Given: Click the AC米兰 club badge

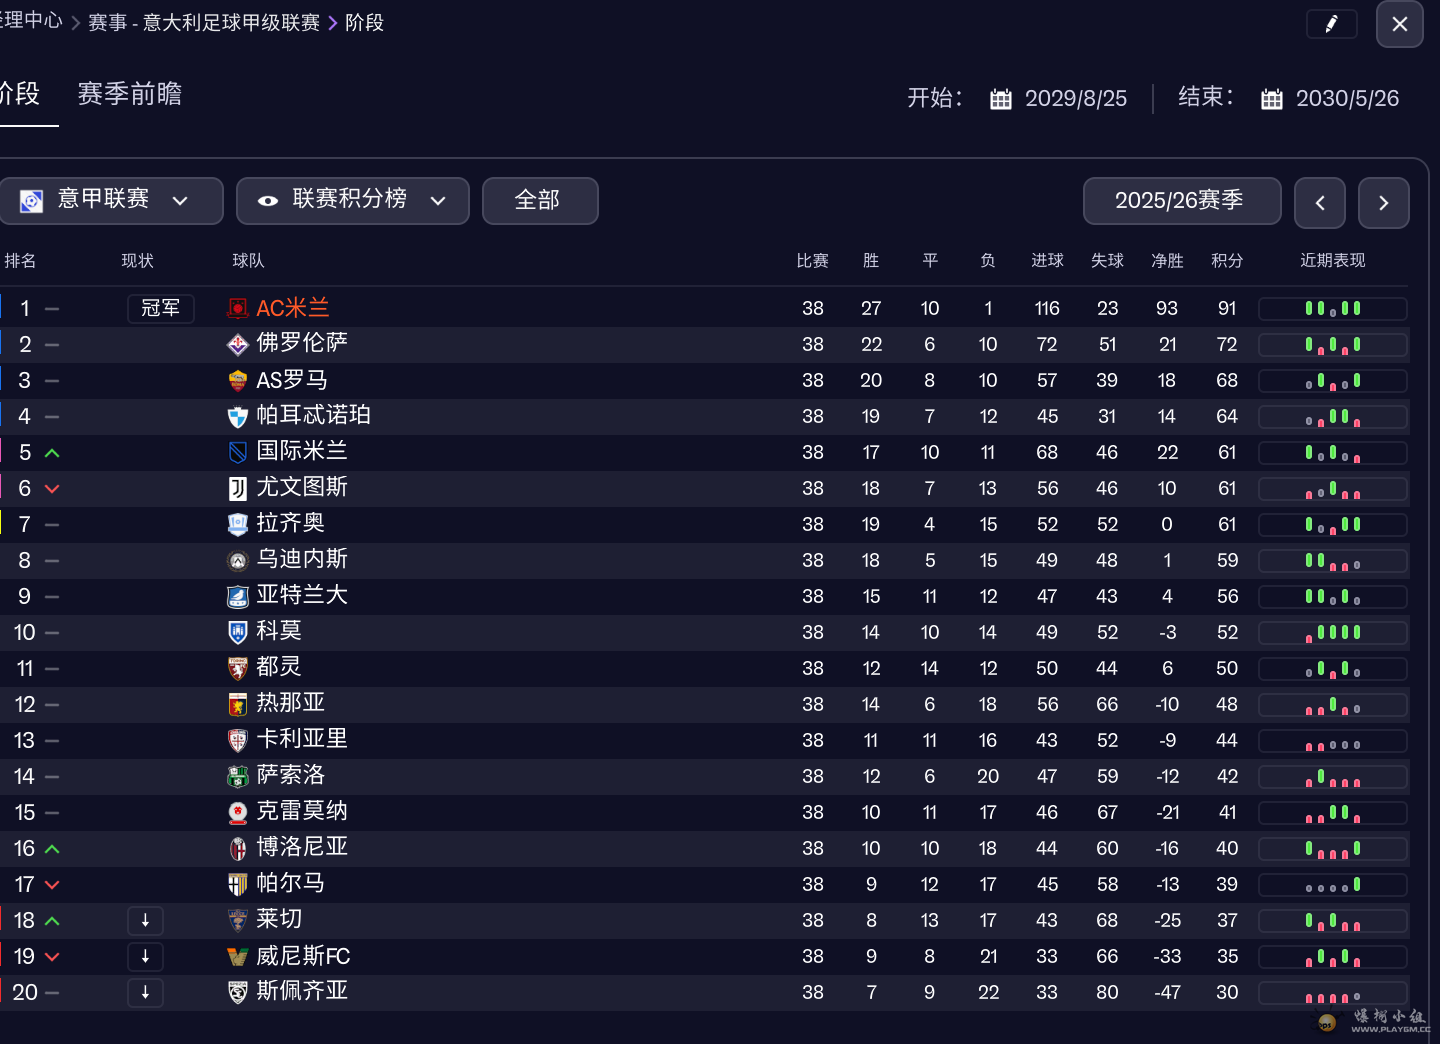Looking at the screenshot, I should 238,309.
